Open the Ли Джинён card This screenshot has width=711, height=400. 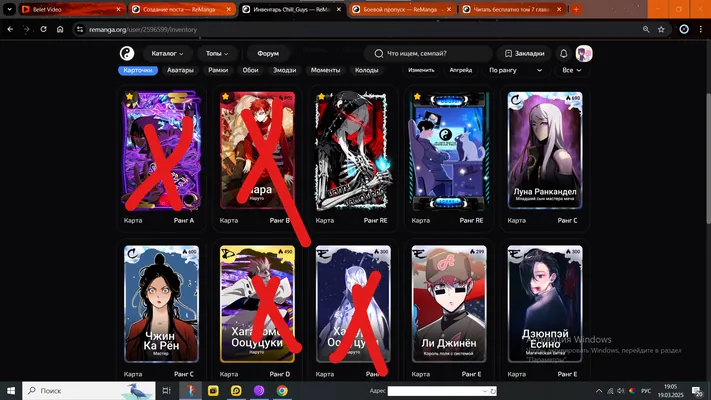tap(449, 304)
